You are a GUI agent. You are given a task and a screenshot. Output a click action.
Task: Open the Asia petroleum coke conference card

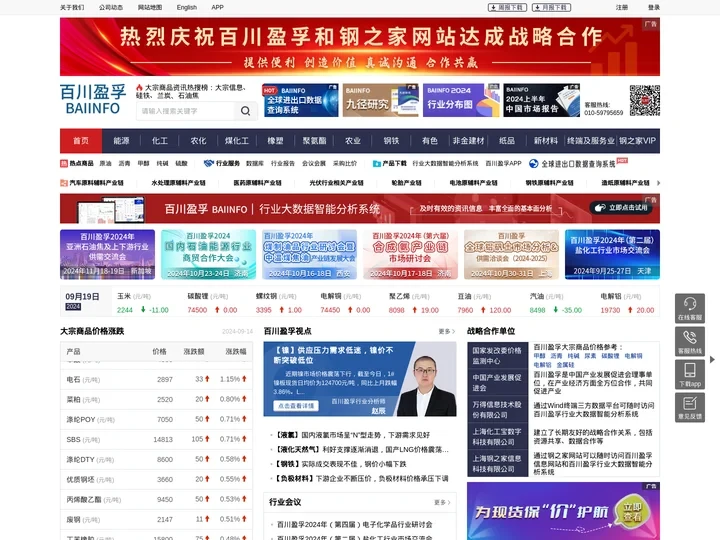click(x=107, y=254)
